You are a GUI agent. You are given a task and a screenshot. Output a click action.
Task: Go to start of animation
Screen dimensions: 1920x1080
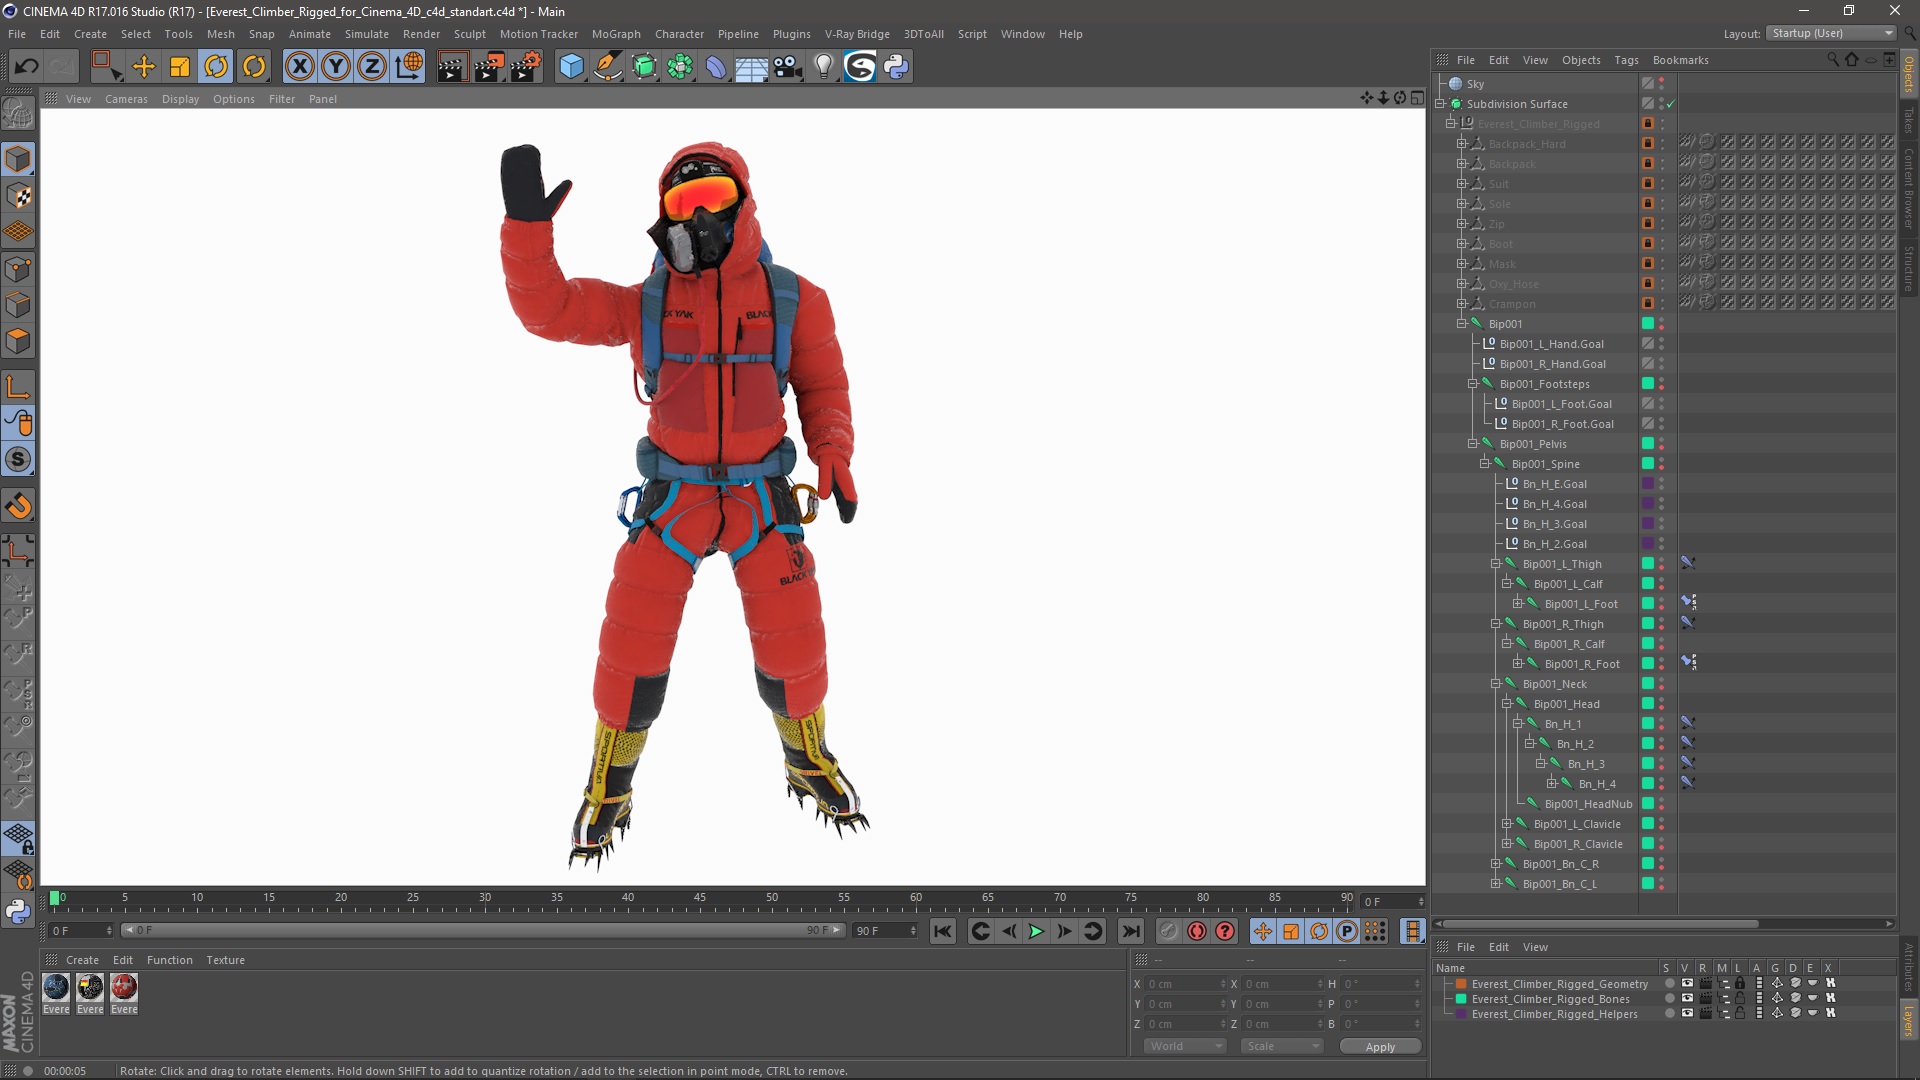tap(942, 931)
